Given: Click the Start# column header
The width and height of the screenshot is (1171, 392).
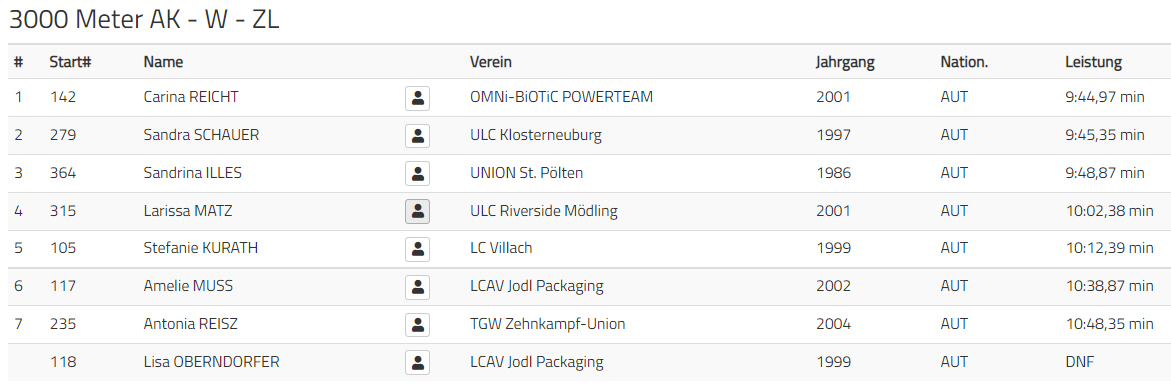Looking at the screenshot, I should coord(70,62).
